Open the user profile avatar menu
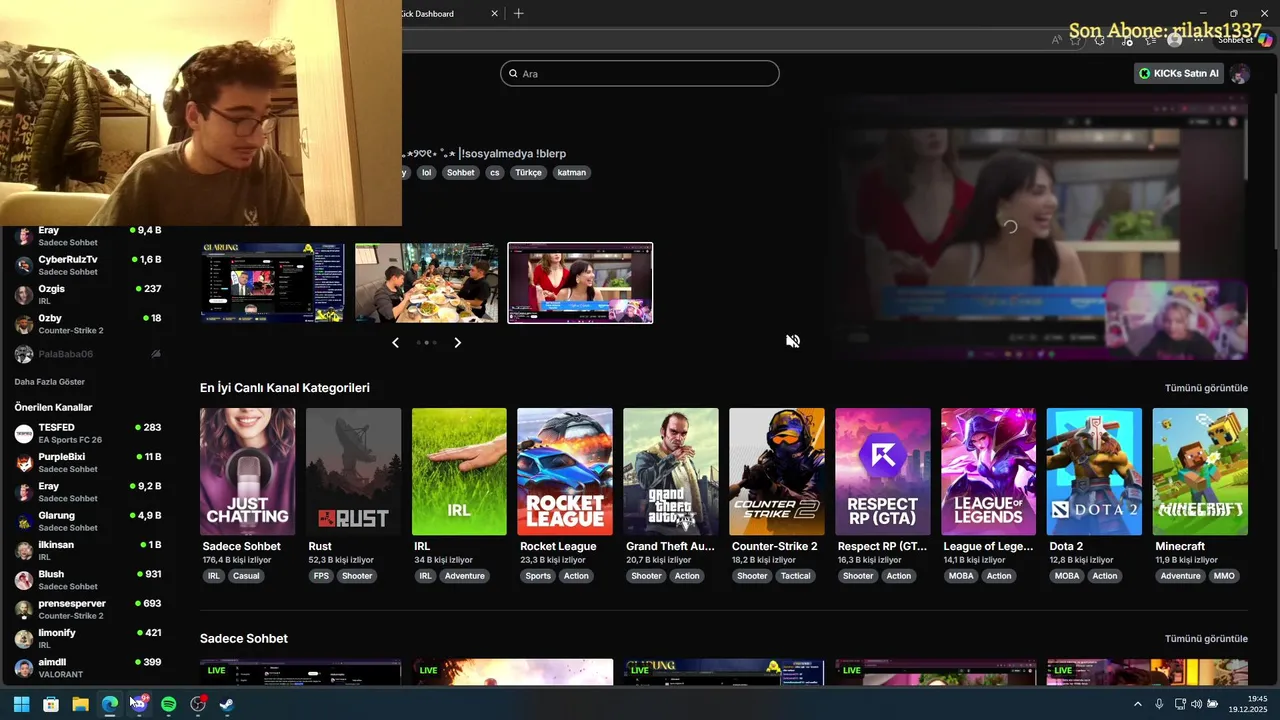 click(1240, 74)
